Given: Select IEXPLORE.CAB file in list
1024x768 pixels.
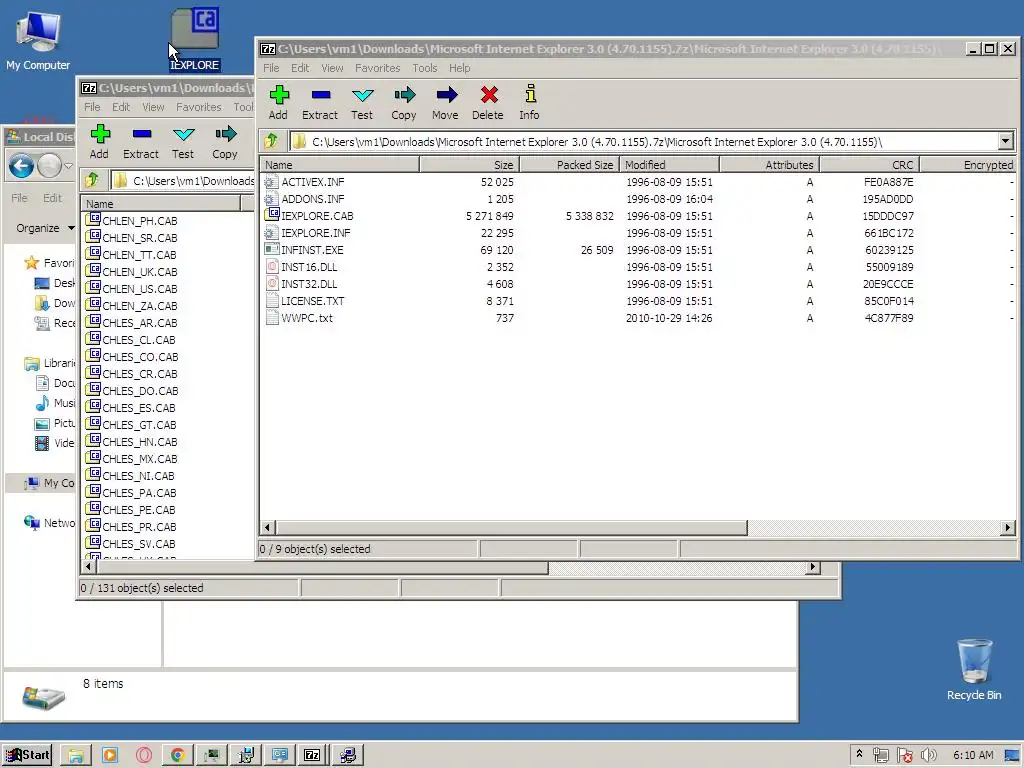Looking at the screenshot, I should click(309, 216).
